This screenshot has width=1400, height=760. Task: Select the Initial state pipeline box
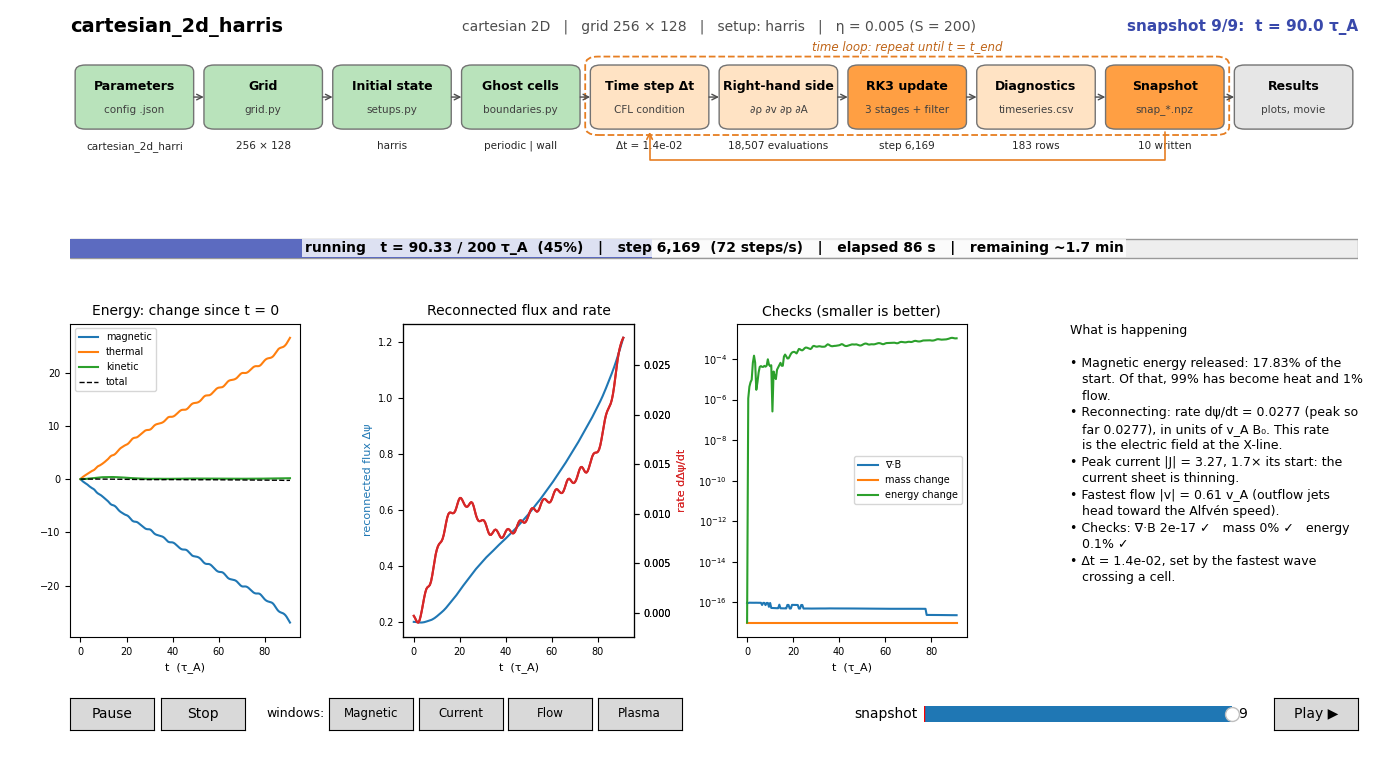tap(392, 97)
